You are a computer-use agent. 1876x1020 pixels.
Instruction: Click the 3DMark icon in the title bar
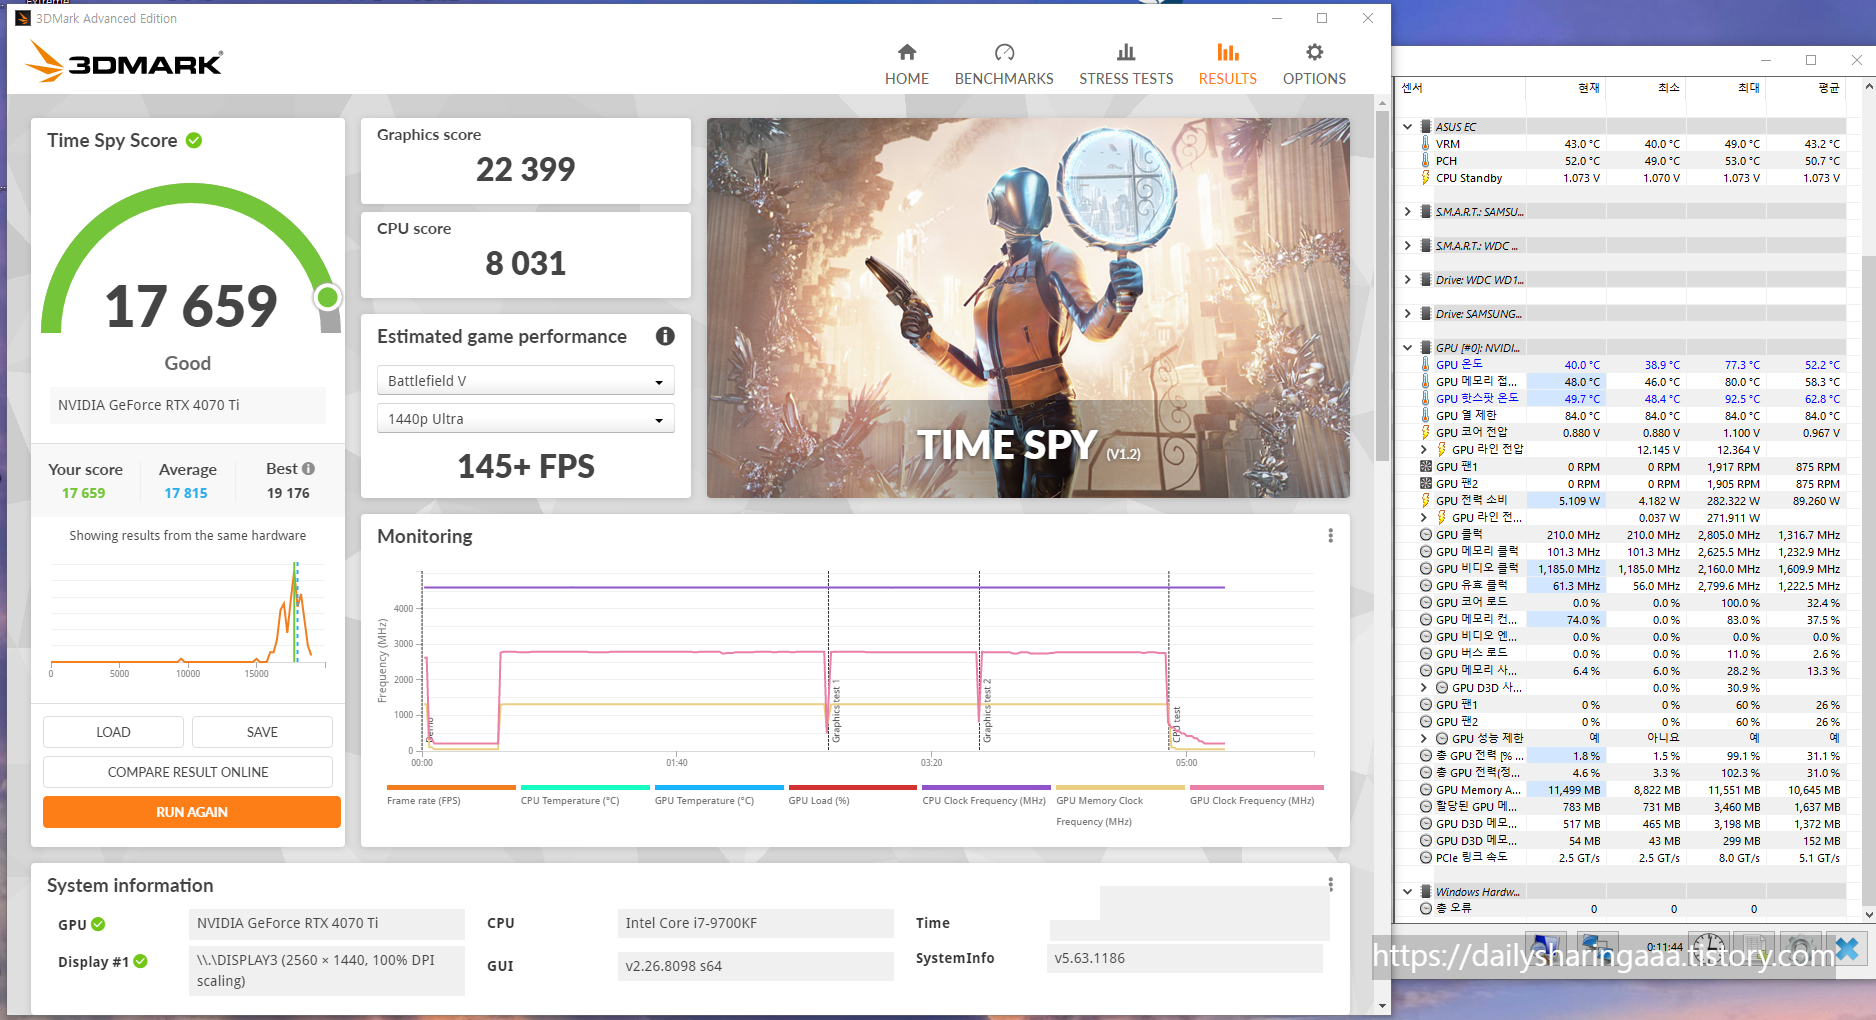22,18
